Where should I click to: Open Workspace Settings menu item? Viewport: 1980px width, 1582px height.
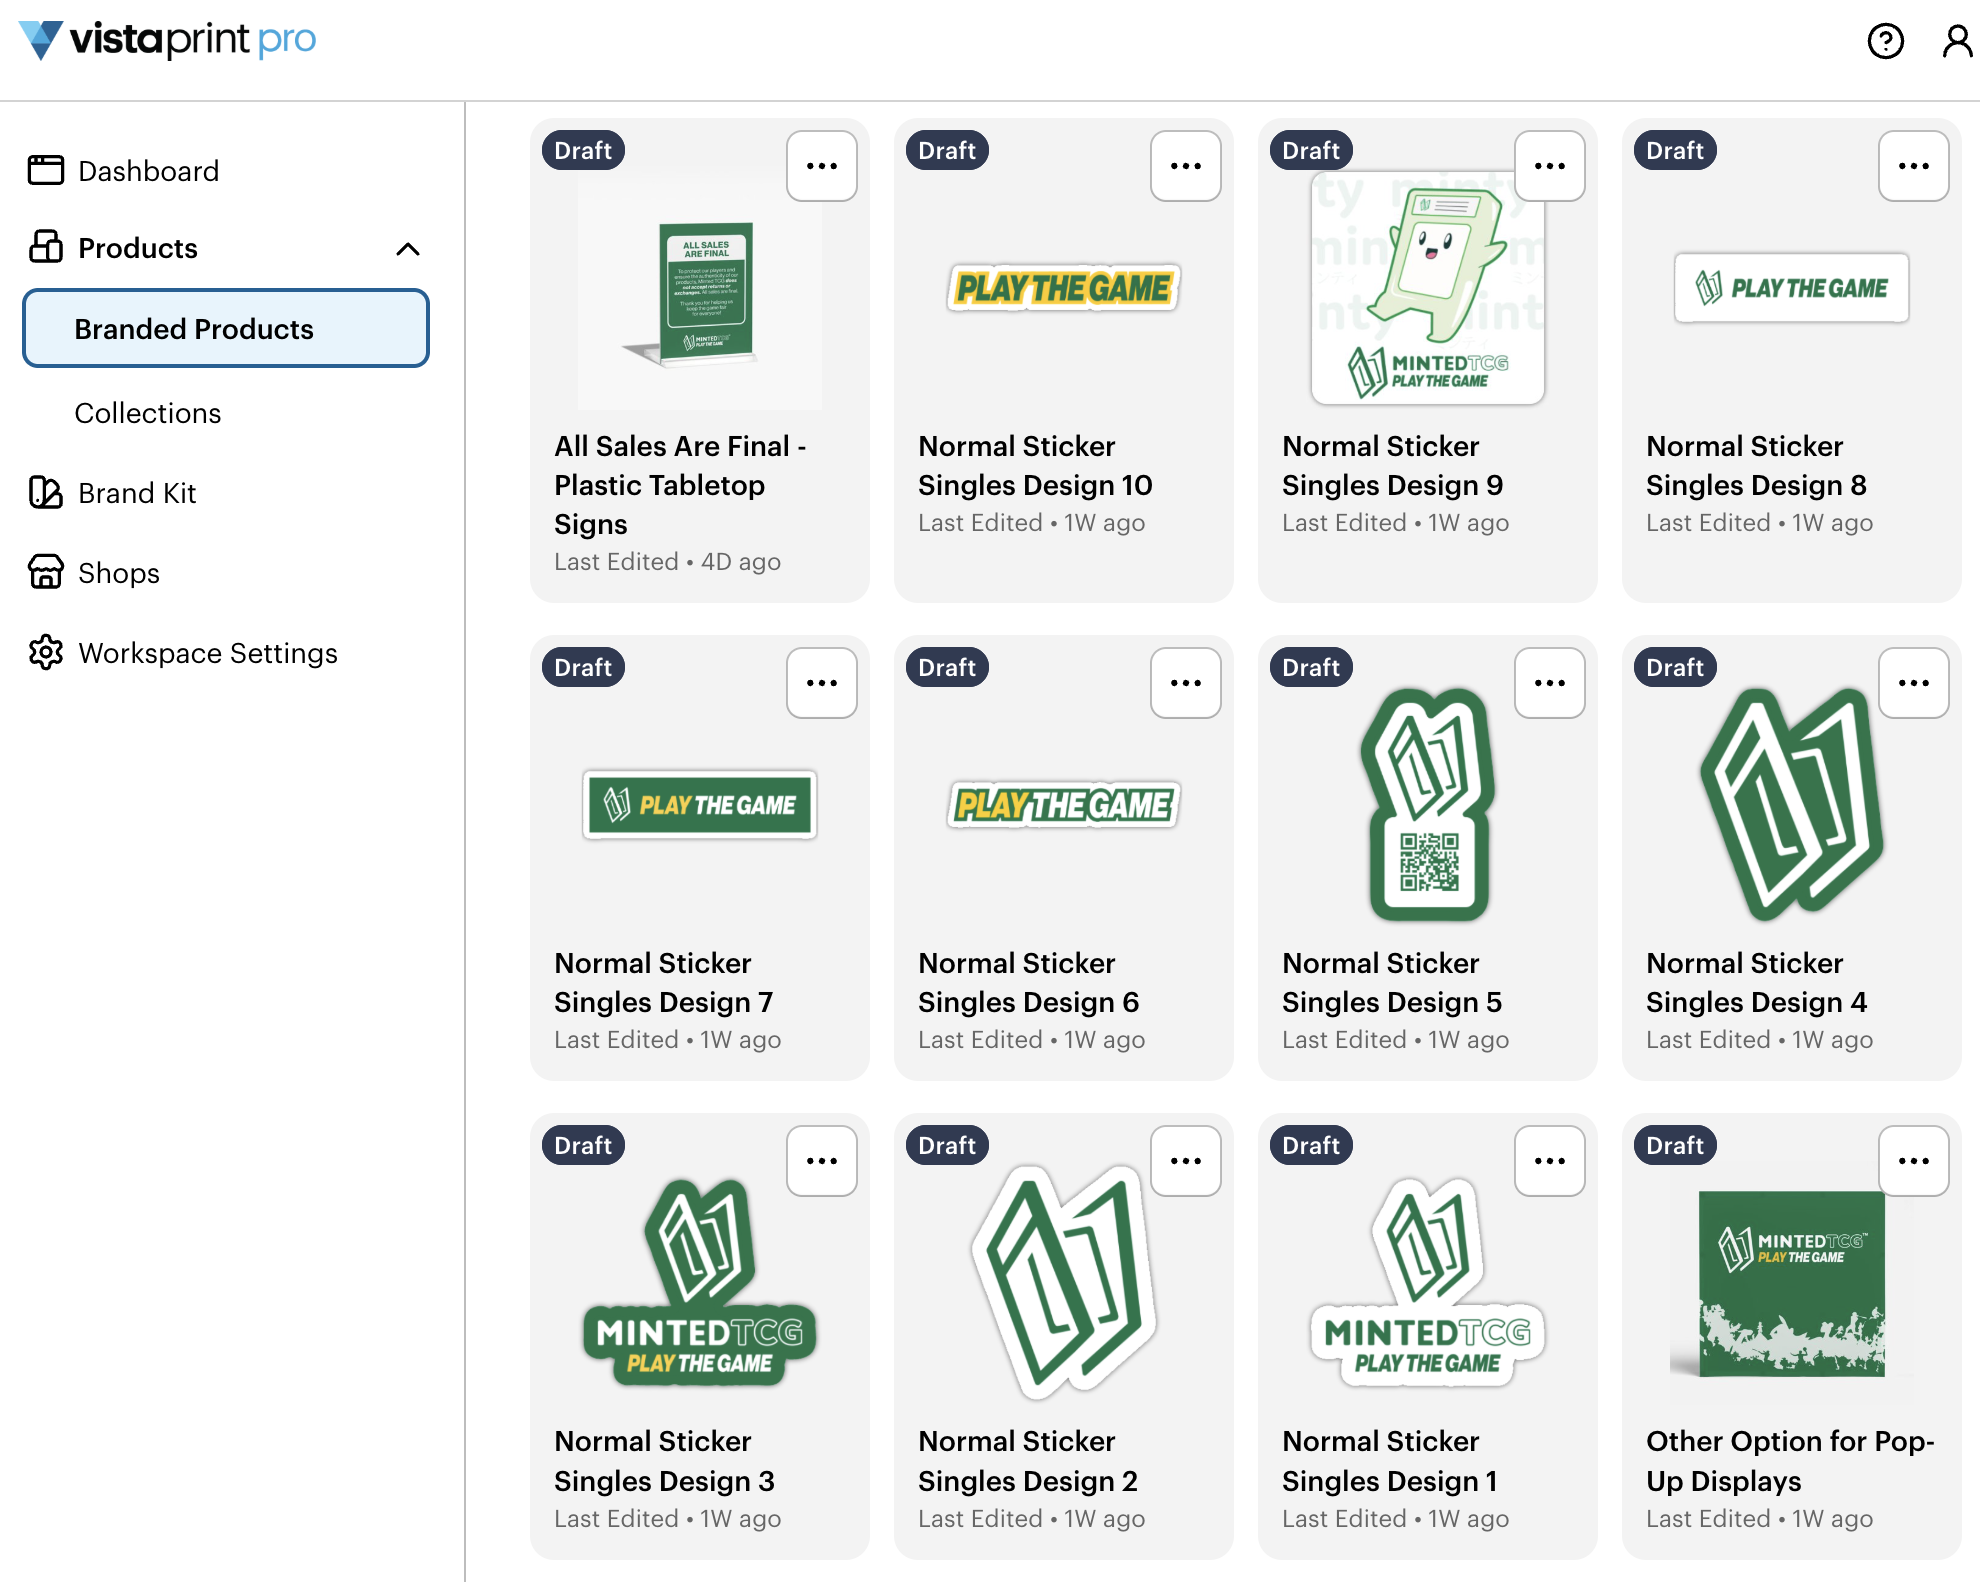tap(208, 653)
